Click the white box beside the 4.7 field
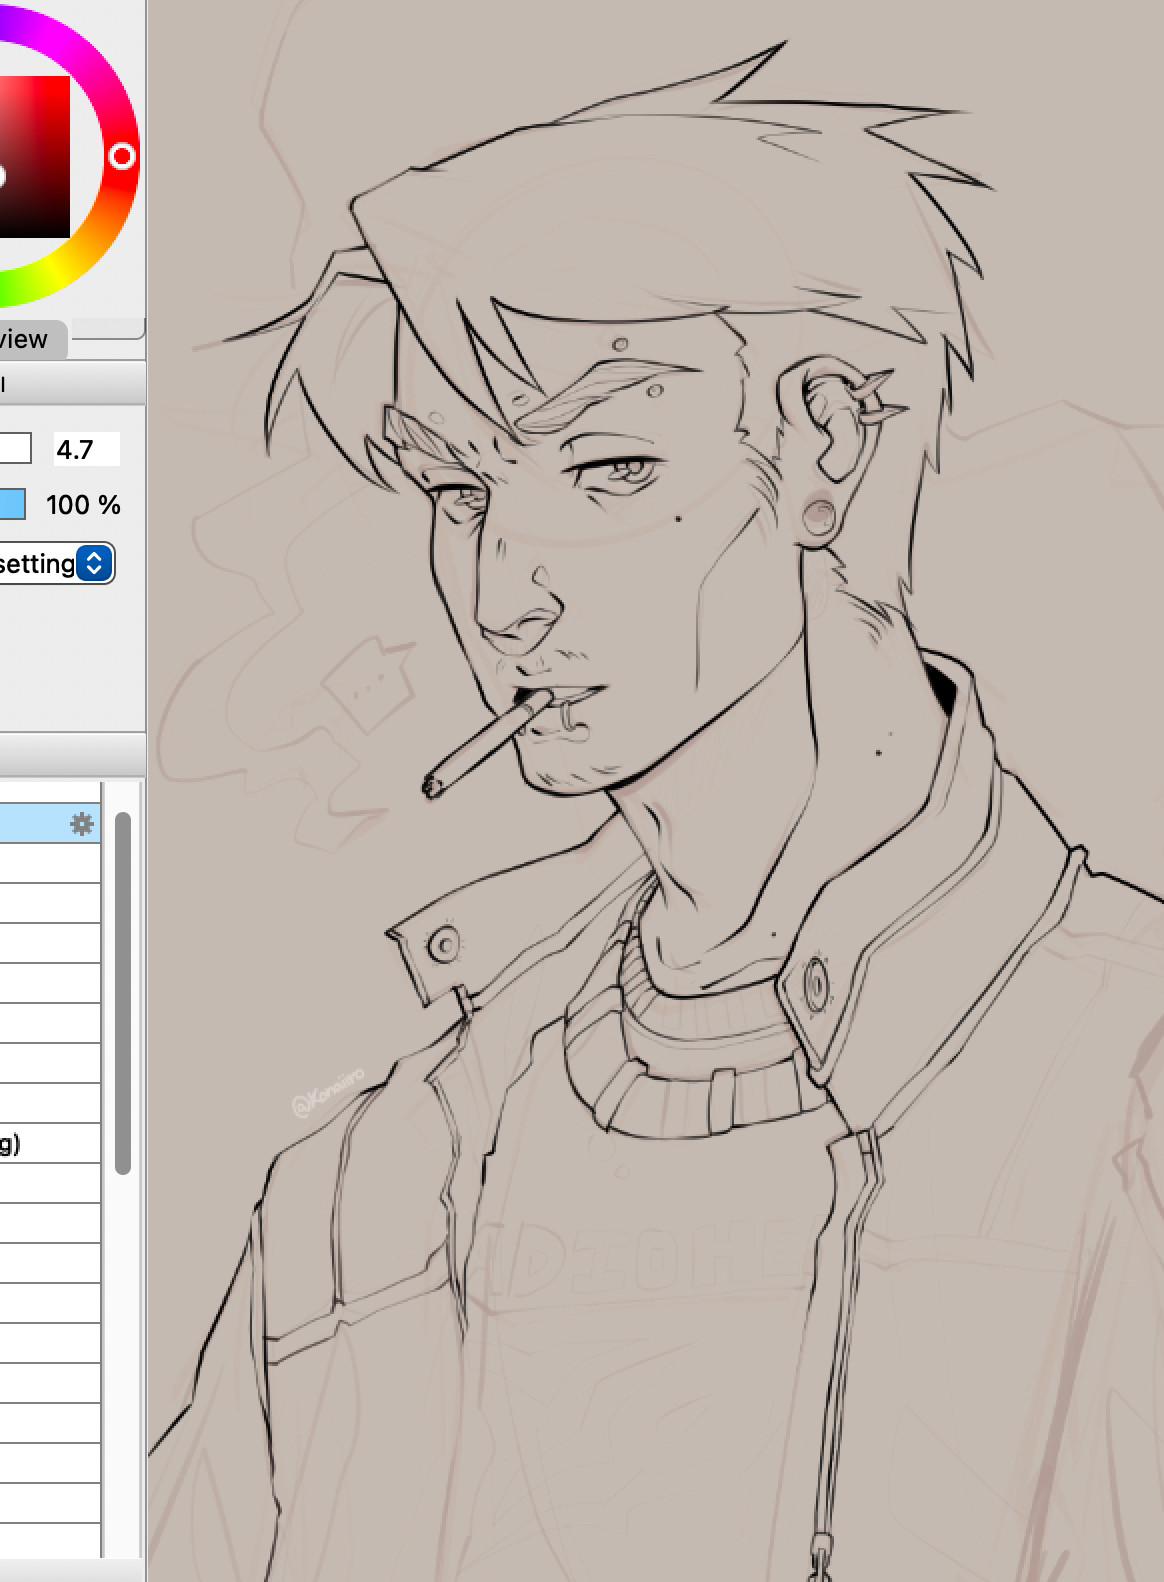This screenshot has height=1582, width=1164. point(15,449)
